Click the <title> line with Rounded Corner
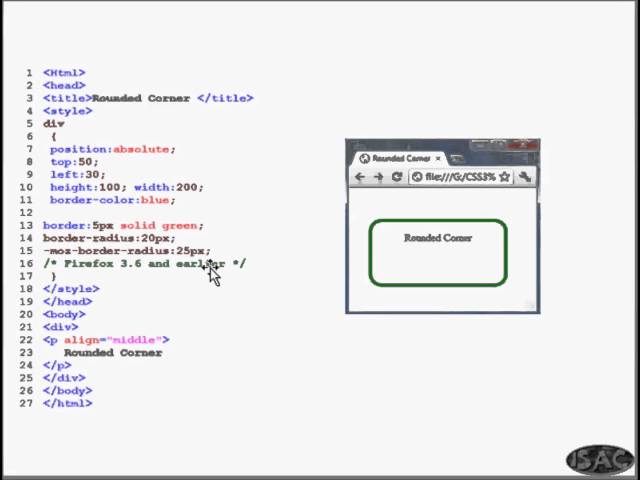The image size is (640, 480). pos(148,98)
